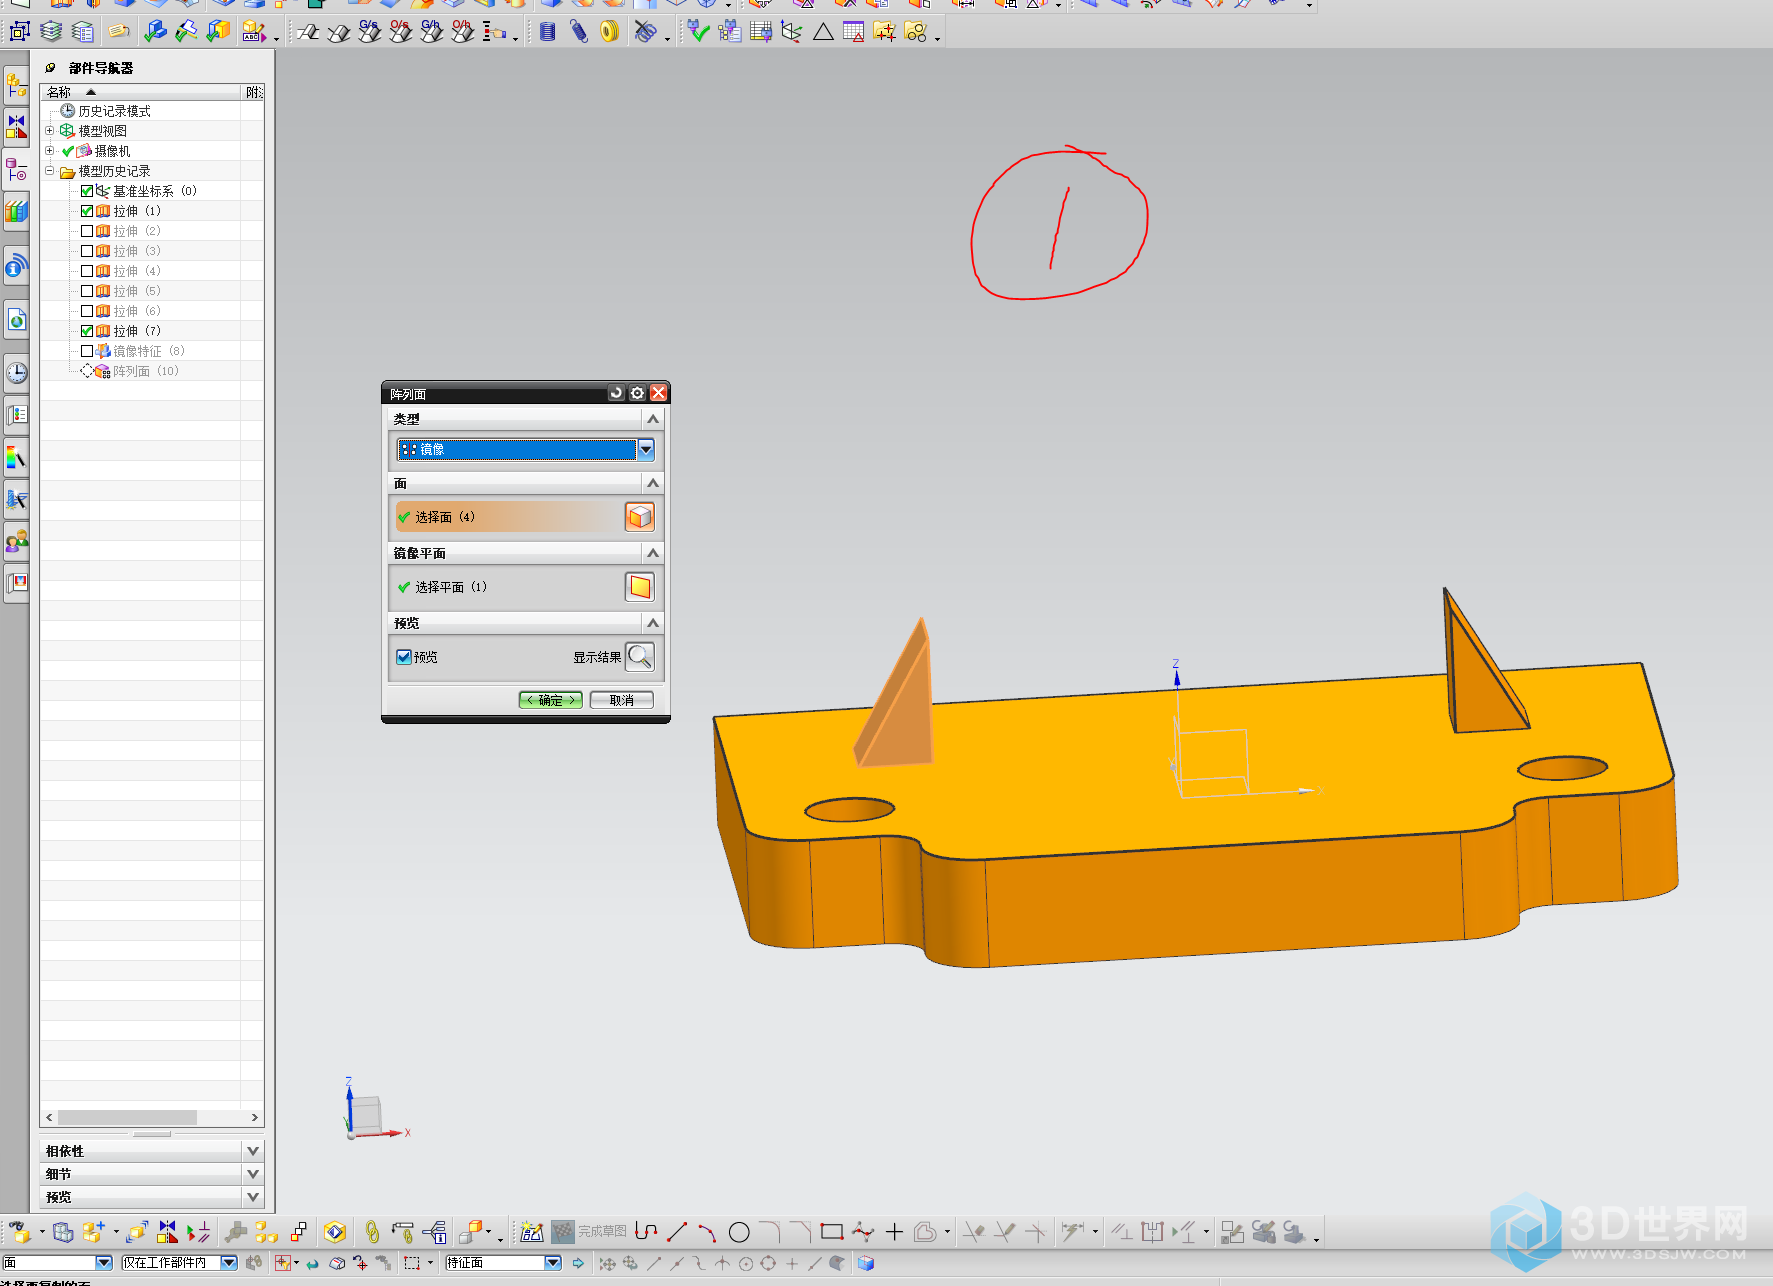The image size is (1773, 1286).
Task: Click the magnifier show result icon
Action: click(x=640, y=657)
